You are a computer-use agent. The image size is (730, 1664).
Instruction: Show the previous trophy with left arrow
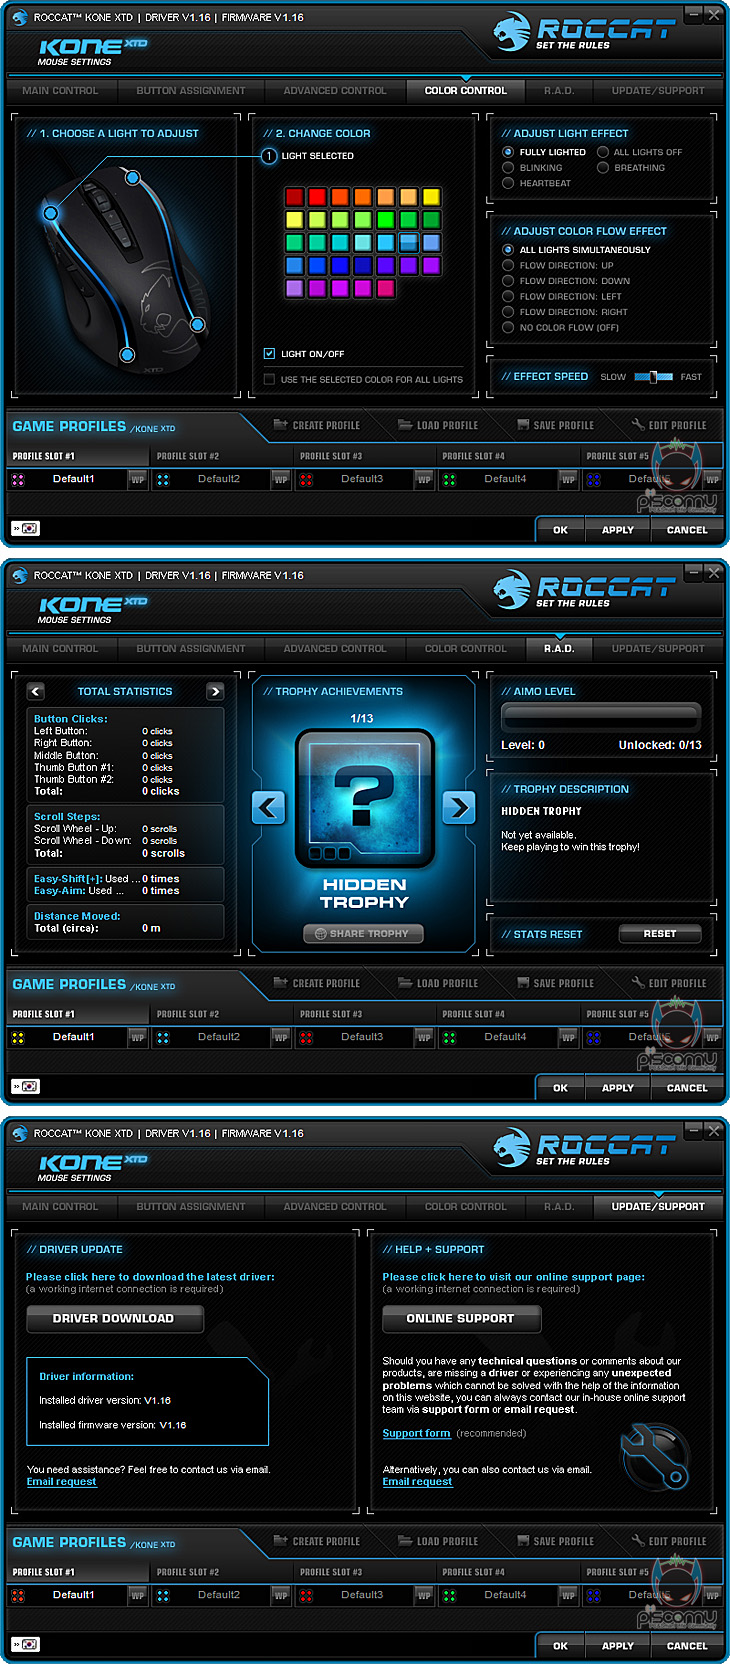pos(268,807)
